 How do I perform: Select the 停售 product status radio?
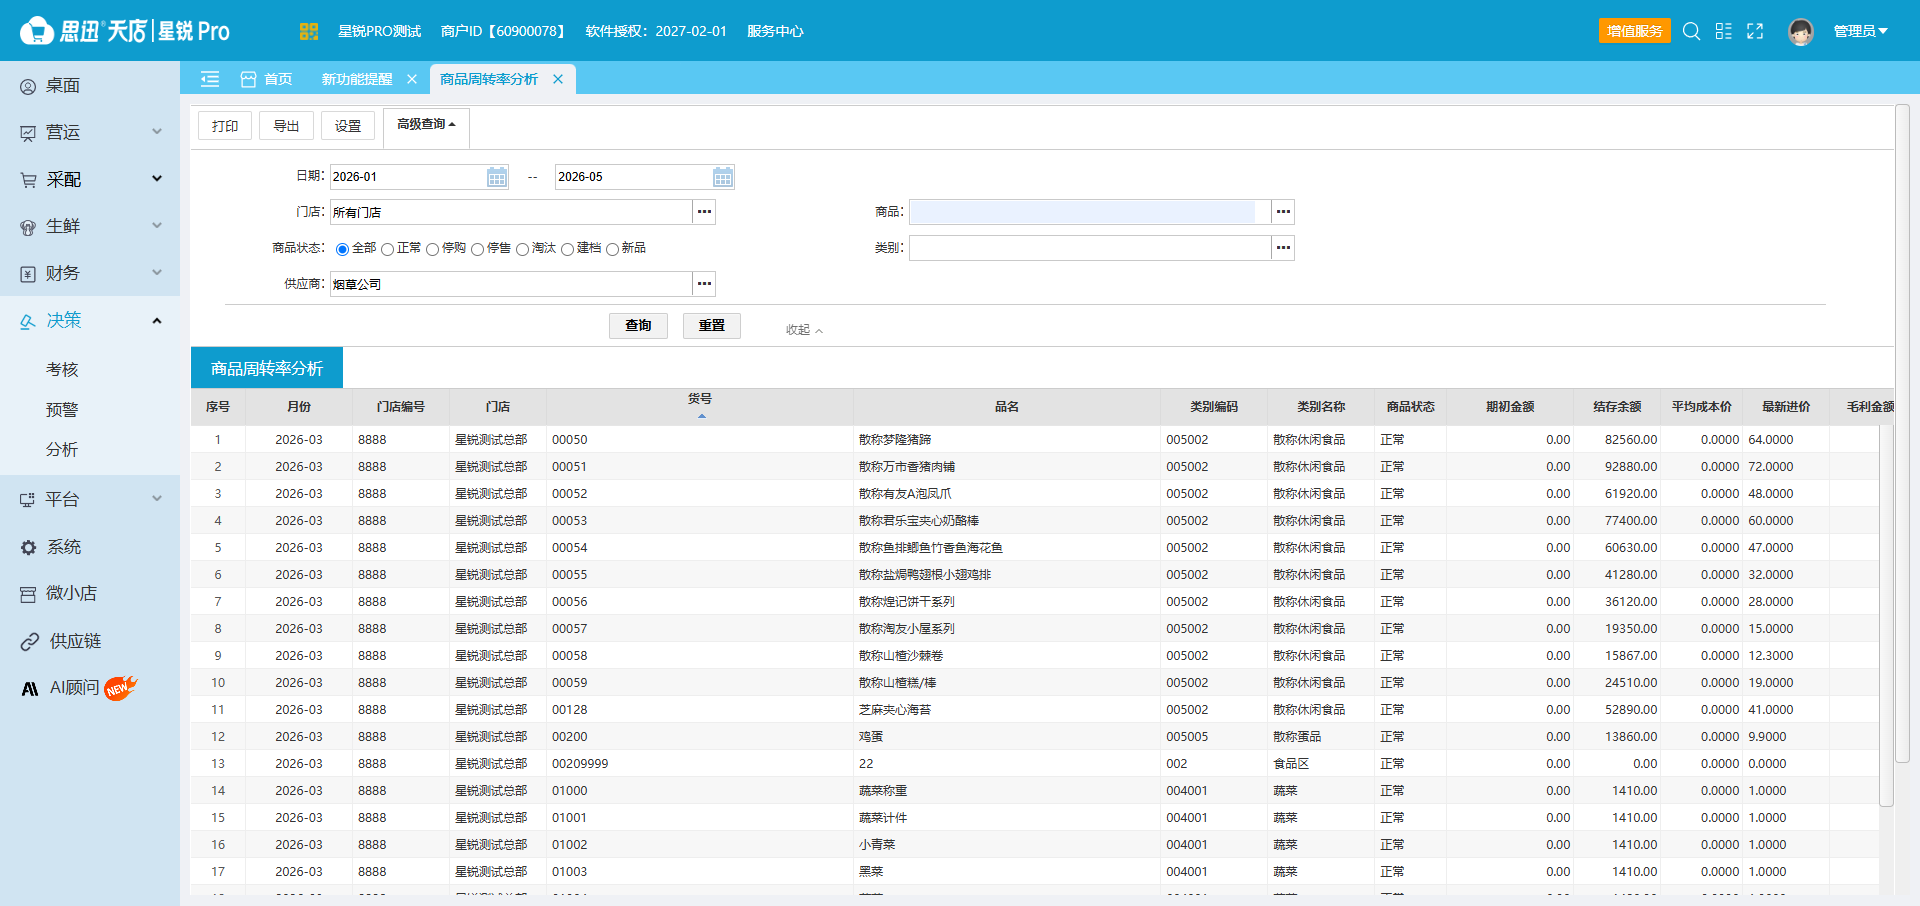click(x=478, y=249)
